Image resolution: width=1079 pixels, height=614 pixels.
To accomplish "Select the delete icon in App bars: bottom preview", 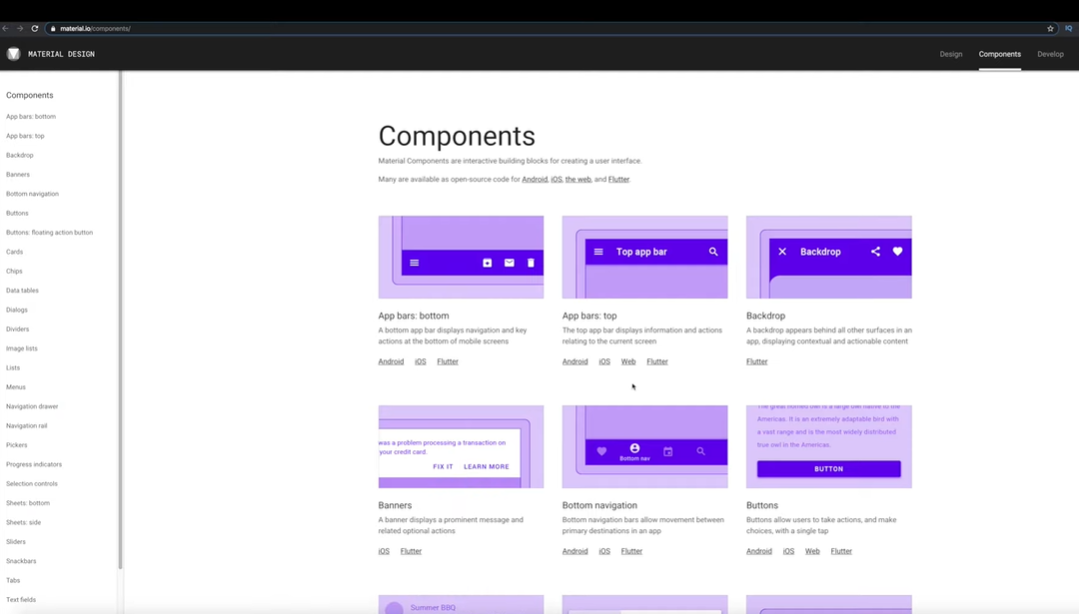I will click(530, 262).
